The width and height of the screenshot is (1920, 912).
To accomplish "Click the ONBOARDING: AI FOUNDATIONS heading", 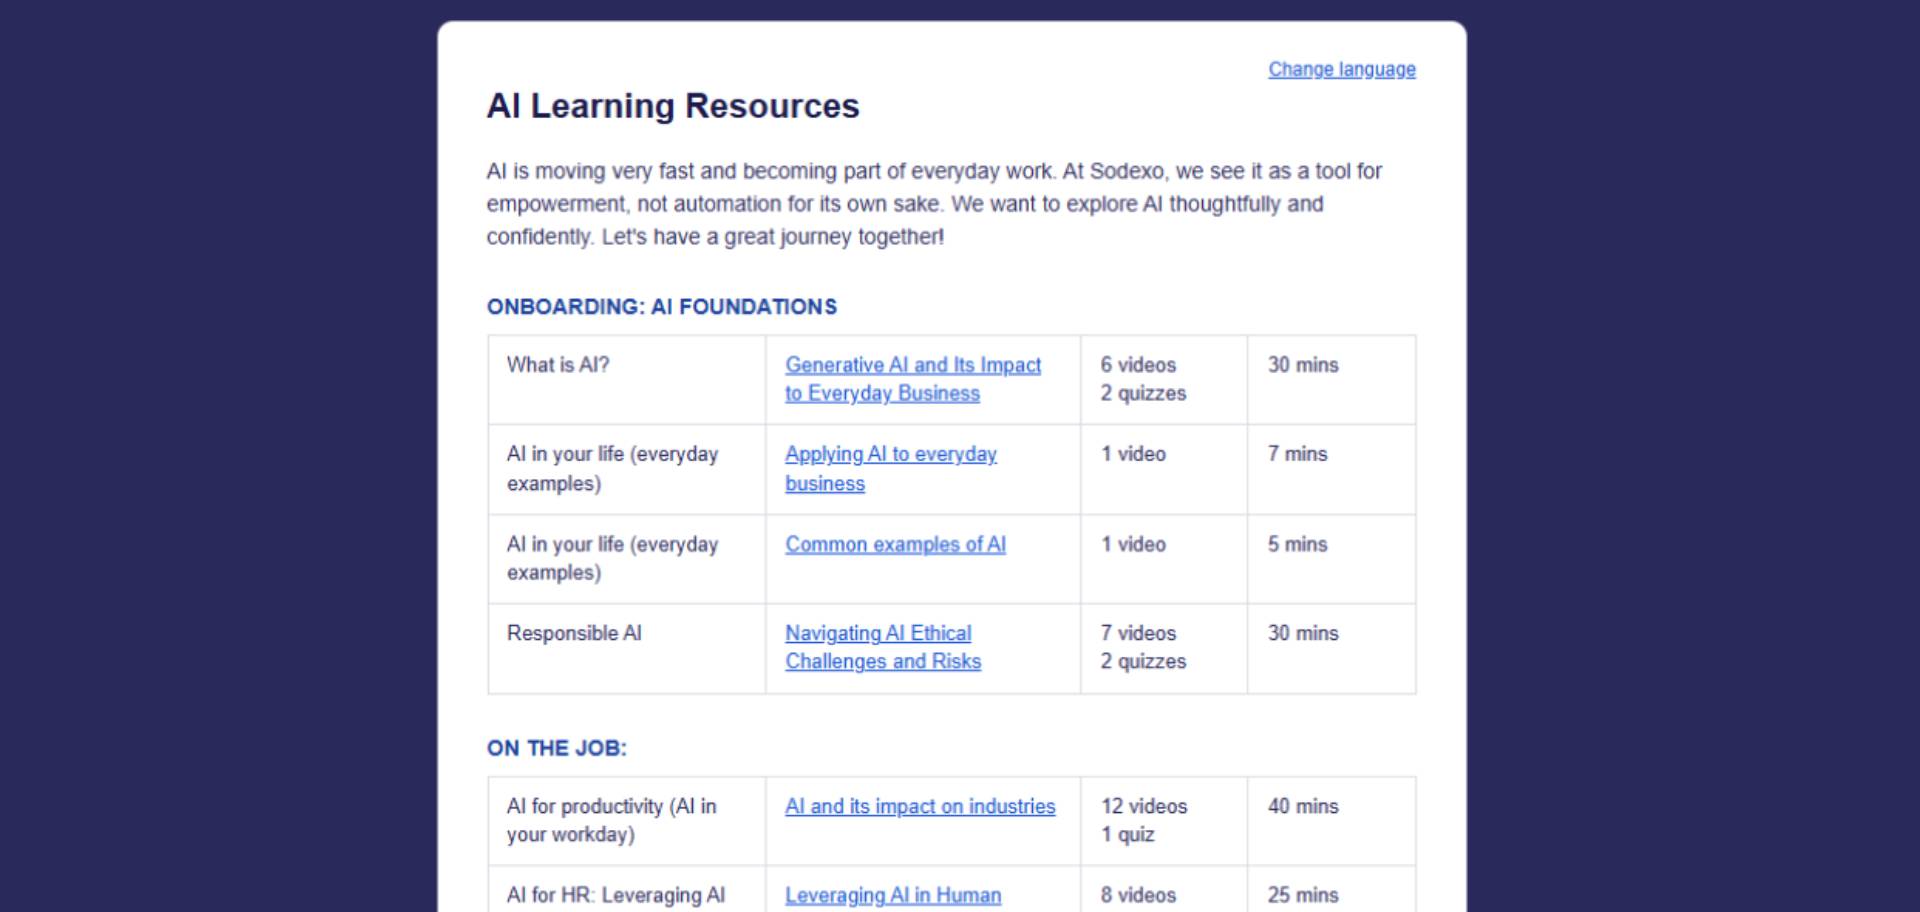I will pos(662,307).
